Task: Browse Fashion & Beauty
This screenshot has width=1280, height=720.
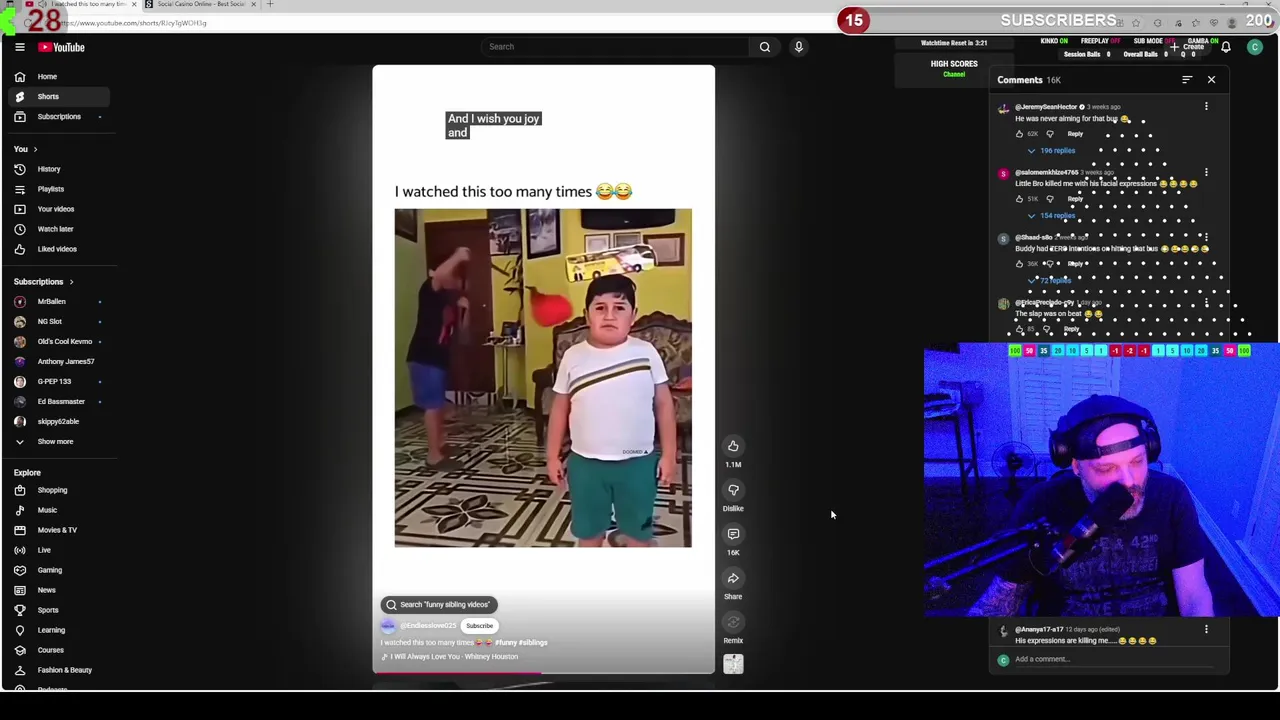Action: (57, 670)
